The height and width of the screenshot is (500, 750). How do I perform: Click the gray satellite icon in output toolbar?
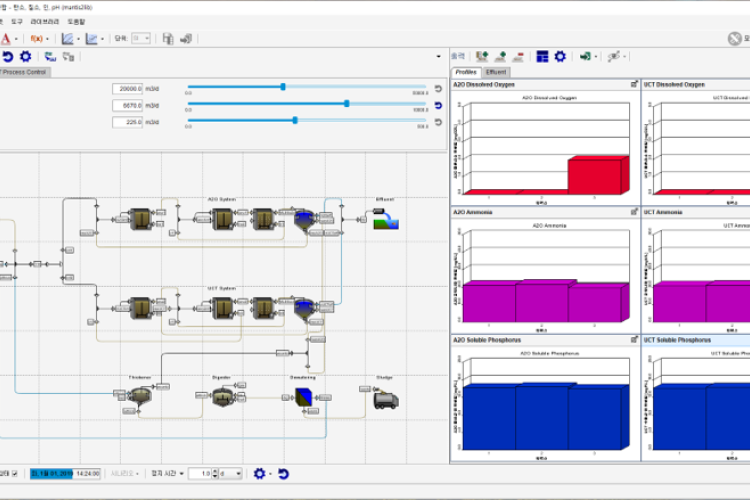point(614,56)
